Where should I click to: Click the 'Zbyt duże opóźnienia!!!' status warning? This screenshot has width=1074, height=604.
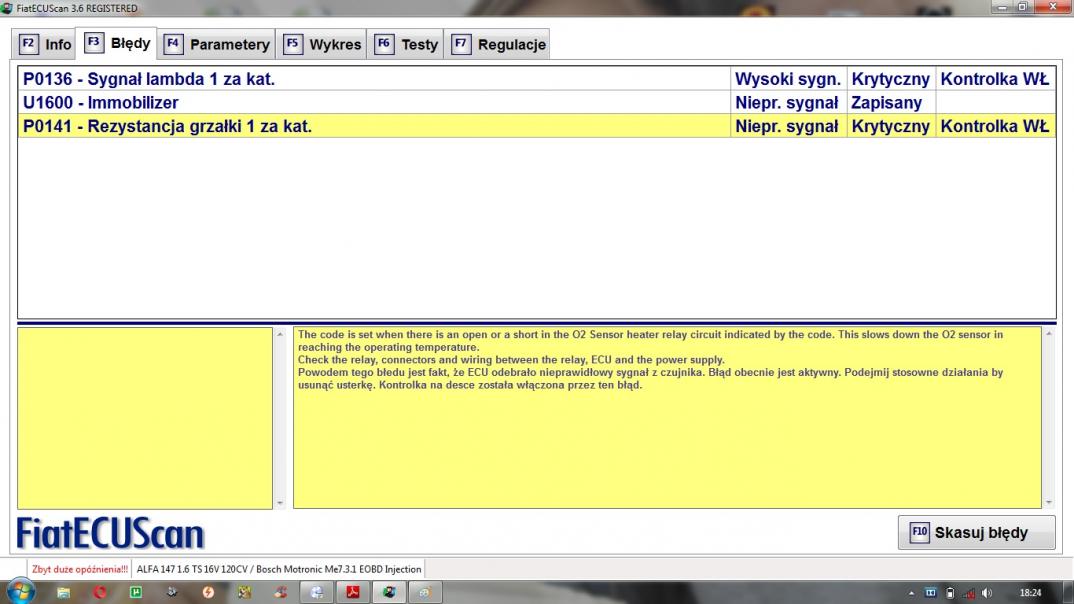pyautogui.click(x=79, y=569)
